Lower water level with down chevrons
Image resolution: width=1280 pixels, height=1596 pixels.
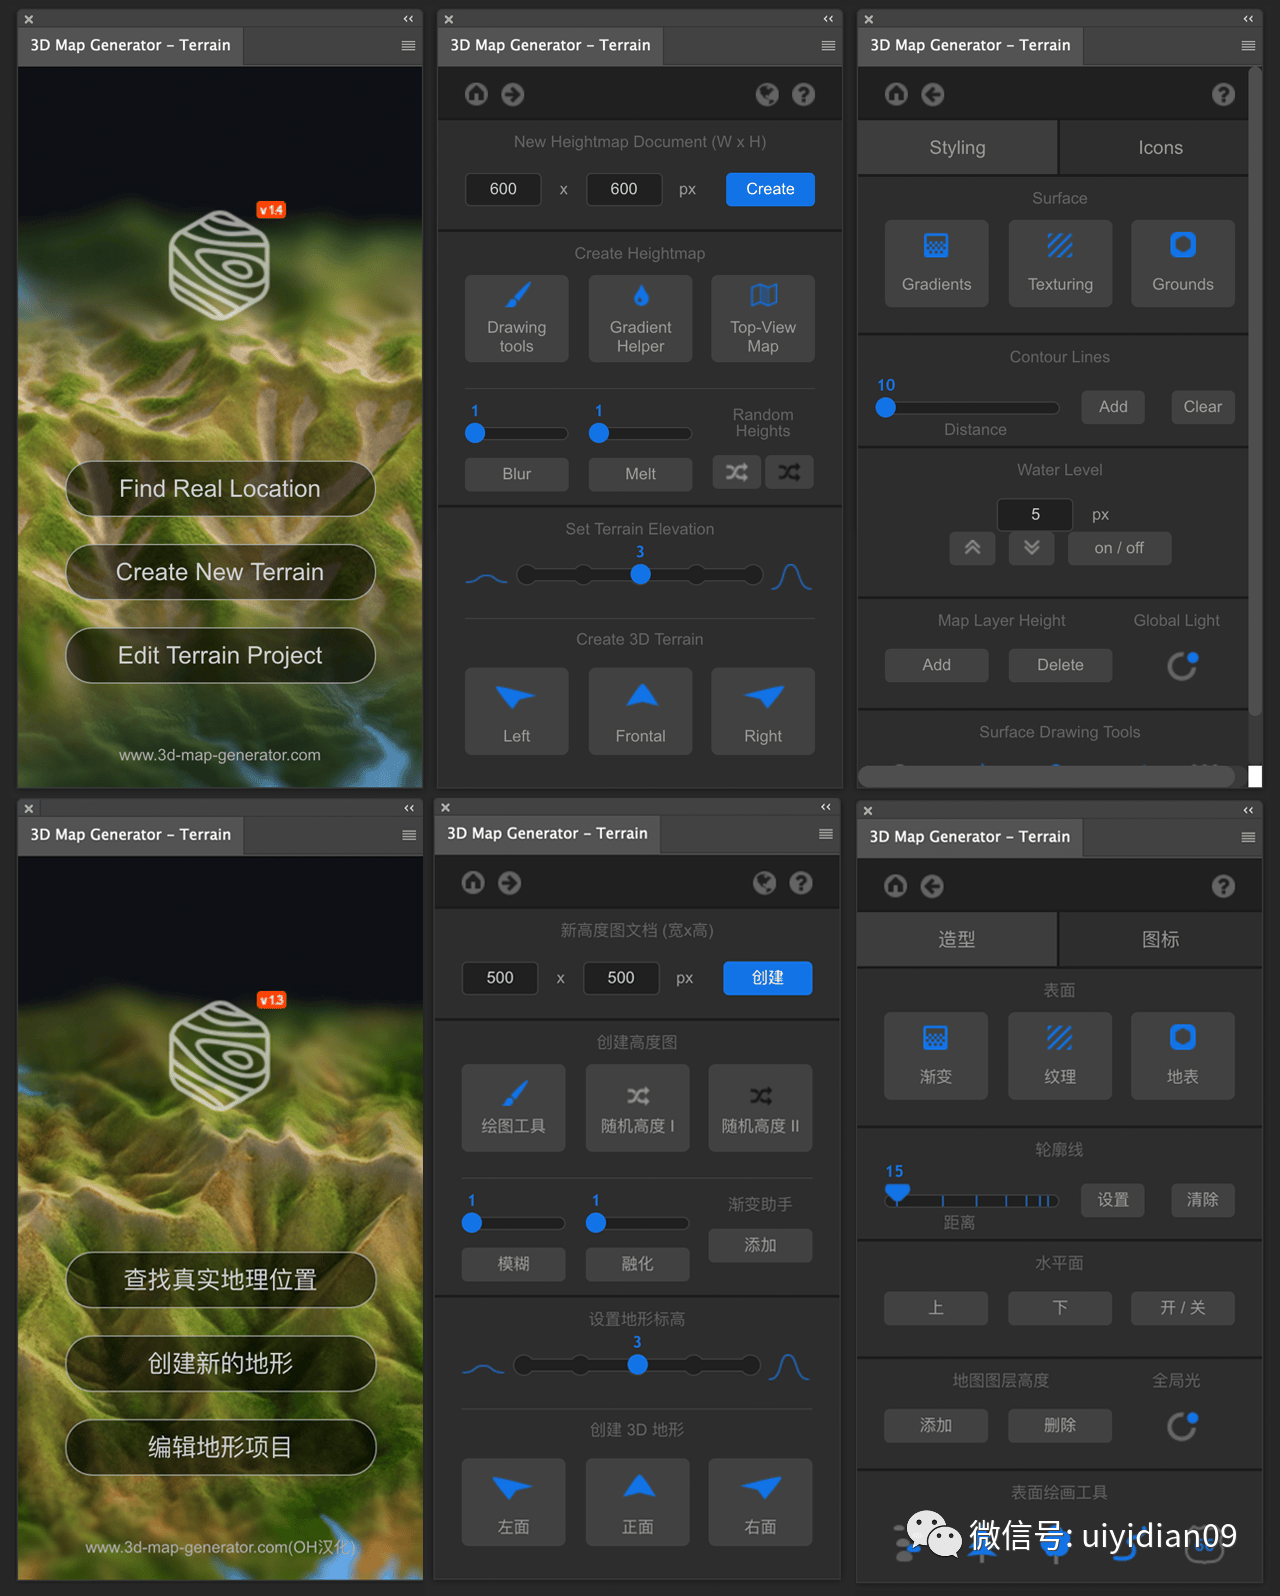click(x=1032, y=548)
